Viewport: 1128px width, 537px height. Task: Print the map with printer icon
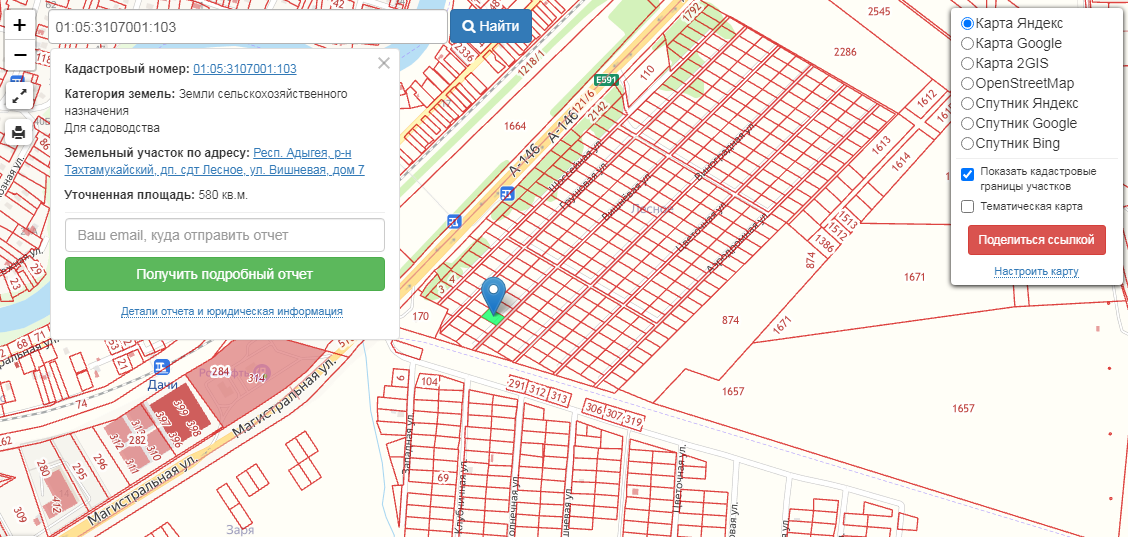(18, 132)
